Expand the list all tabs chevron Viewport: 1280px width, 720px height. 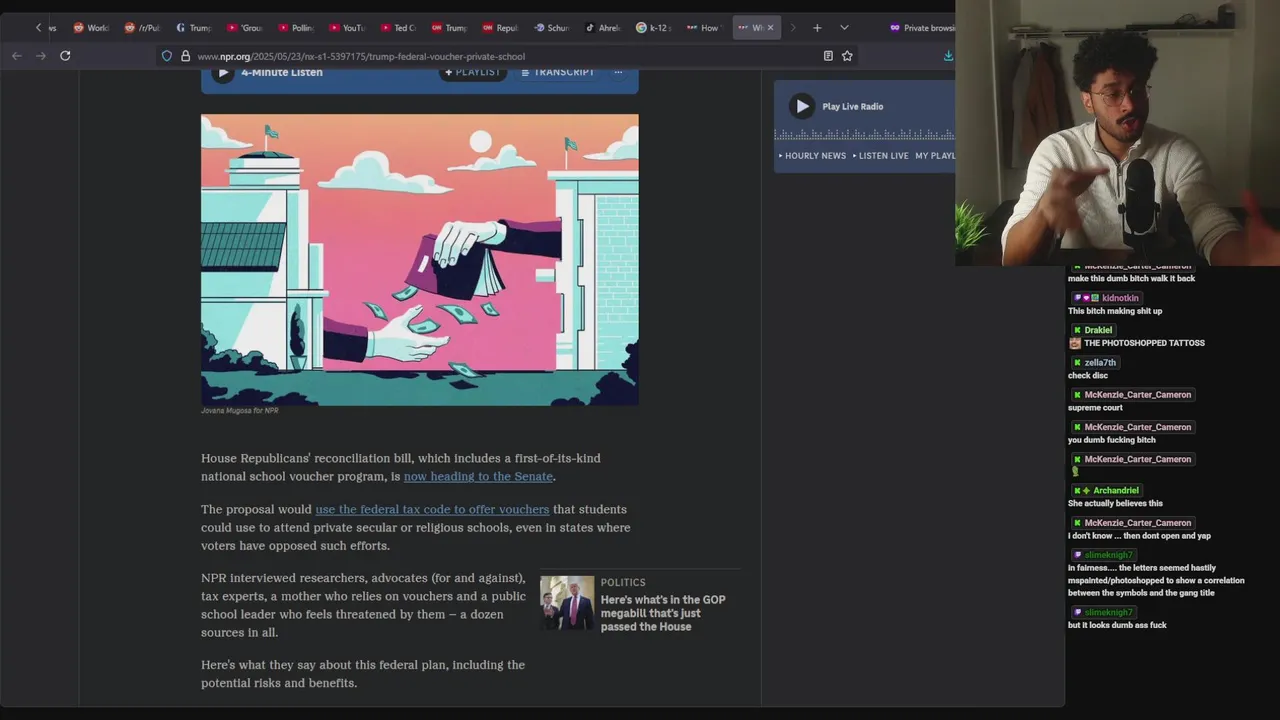click(x=844, y=28)
